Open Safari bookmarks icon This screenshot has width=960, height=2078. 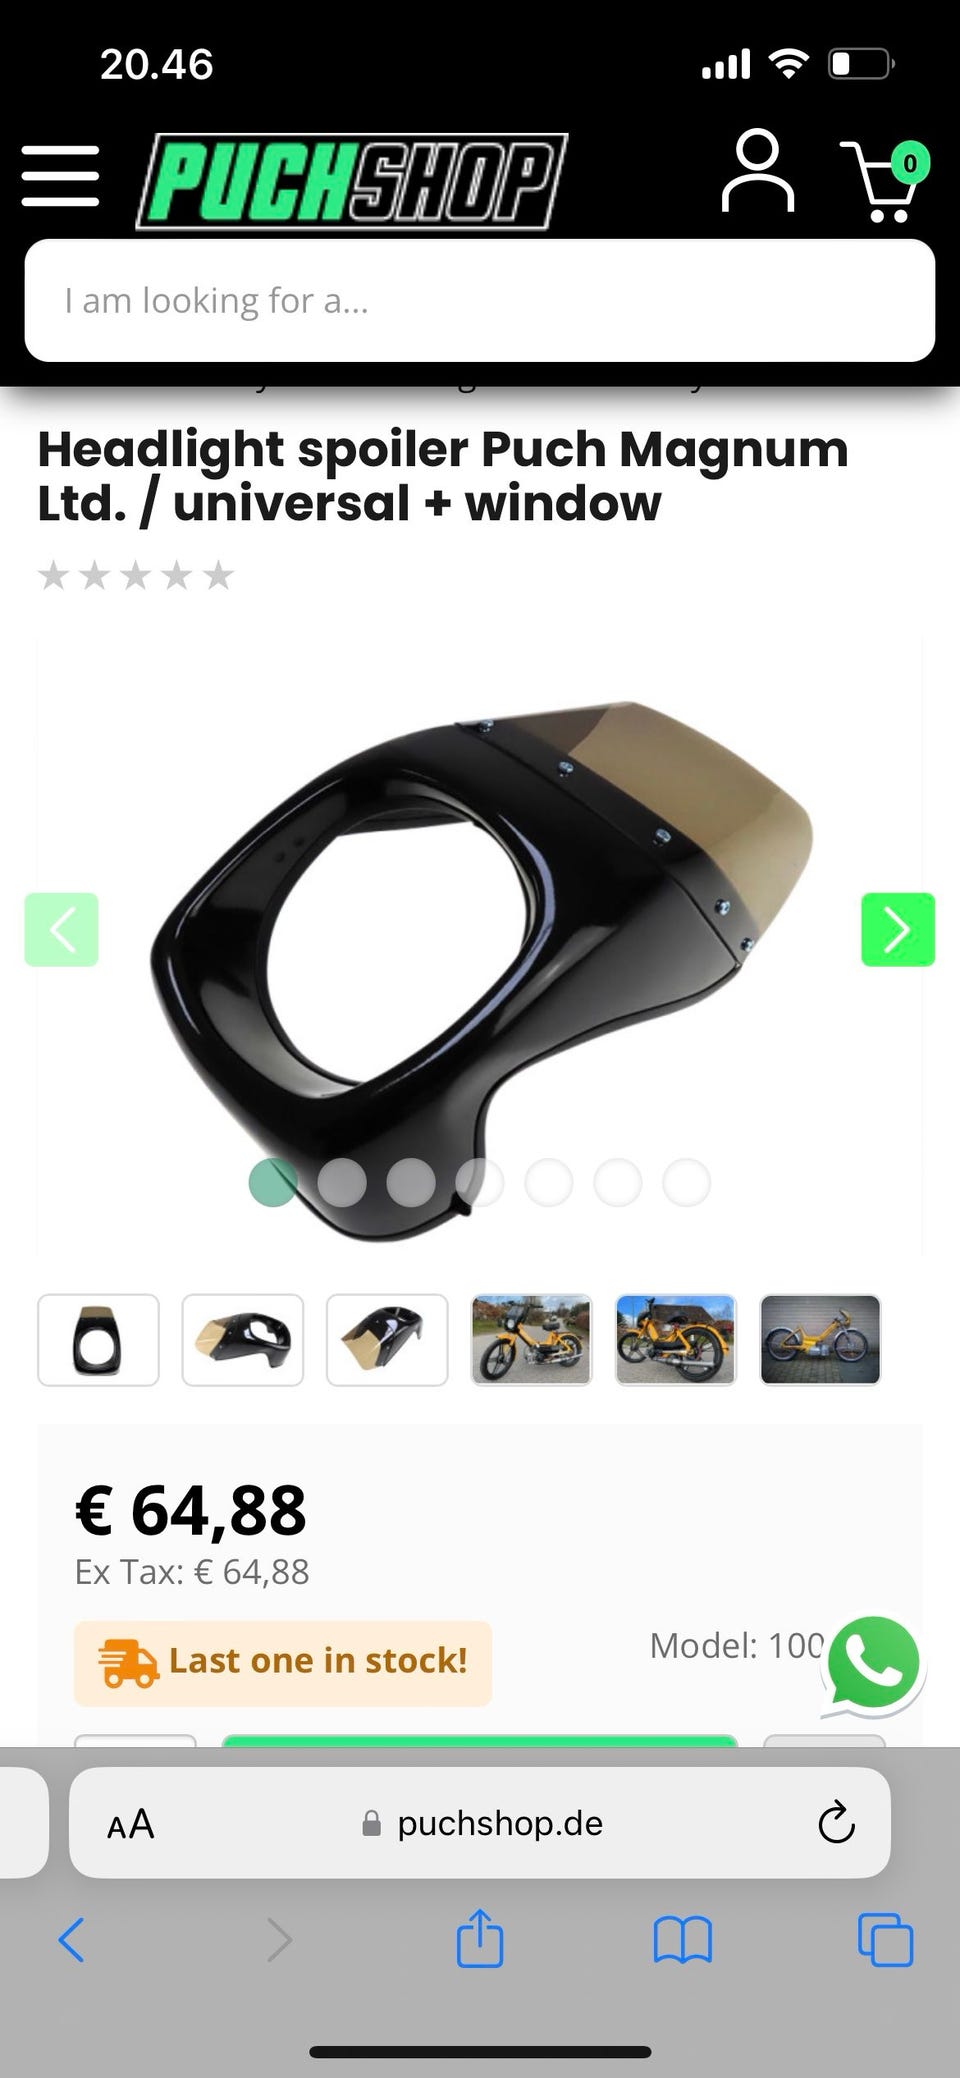(x=682, y=1941)
